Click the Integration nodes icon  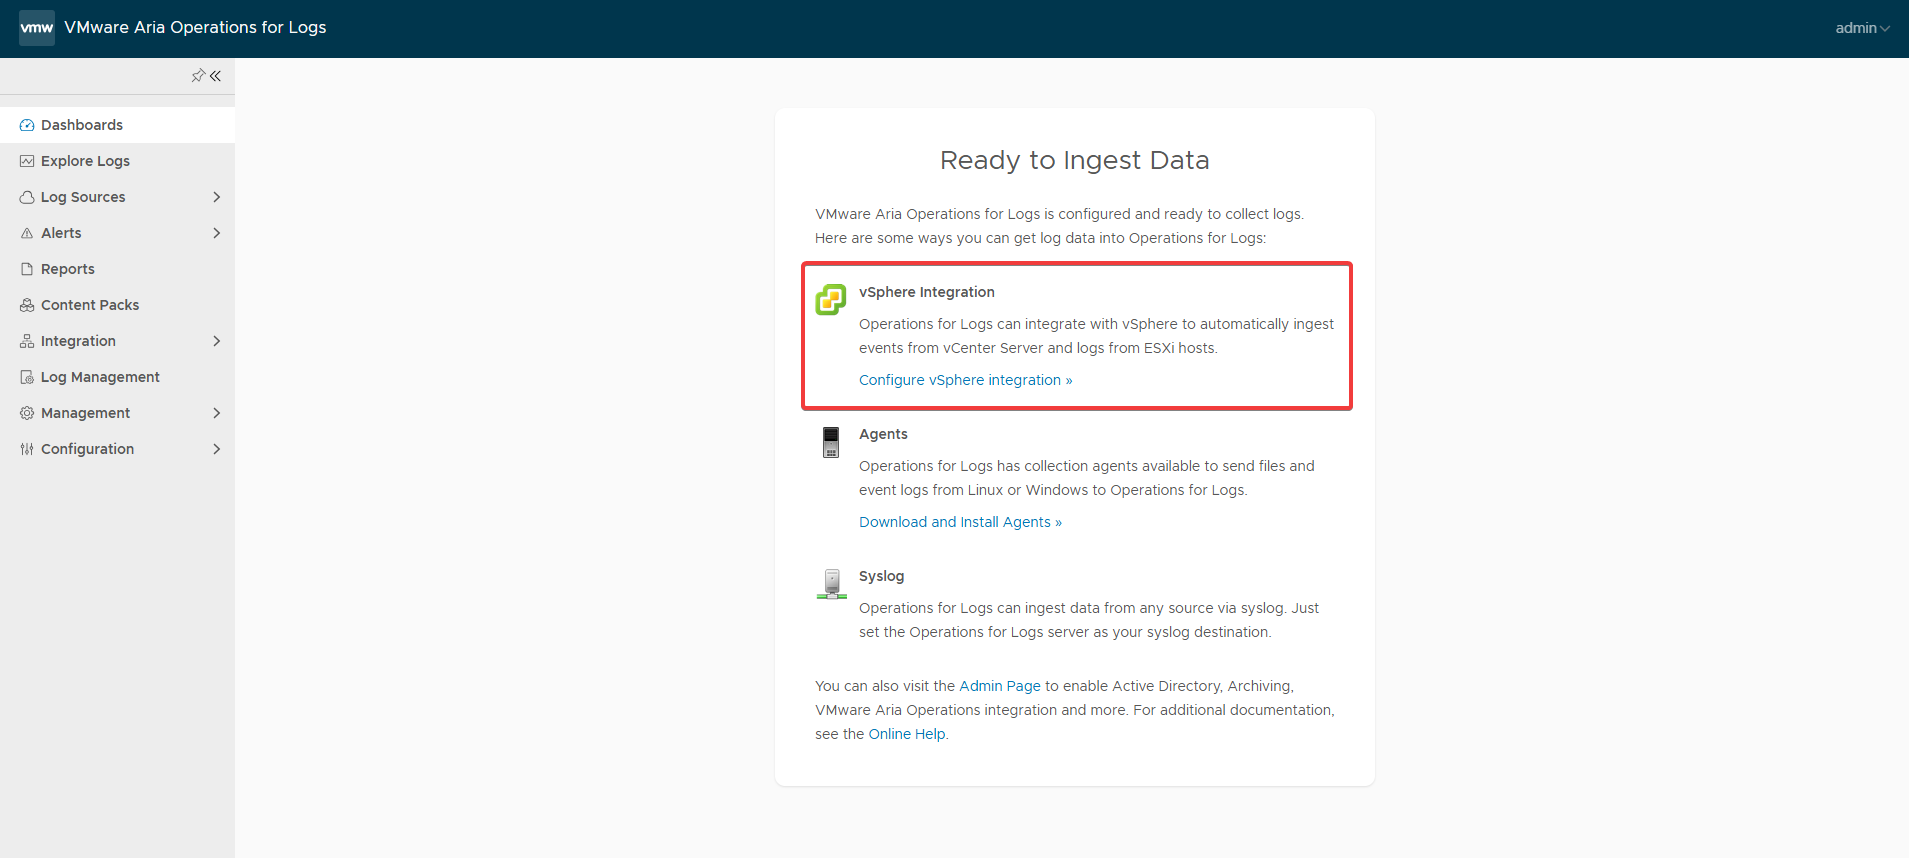(27, 341)
